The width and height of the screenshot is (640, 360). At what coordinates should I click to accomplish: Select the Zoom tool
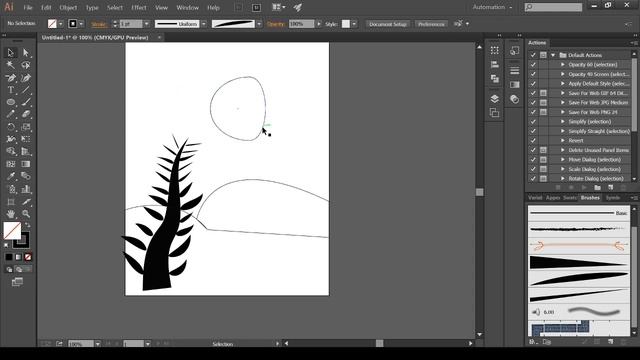point(26,214)
